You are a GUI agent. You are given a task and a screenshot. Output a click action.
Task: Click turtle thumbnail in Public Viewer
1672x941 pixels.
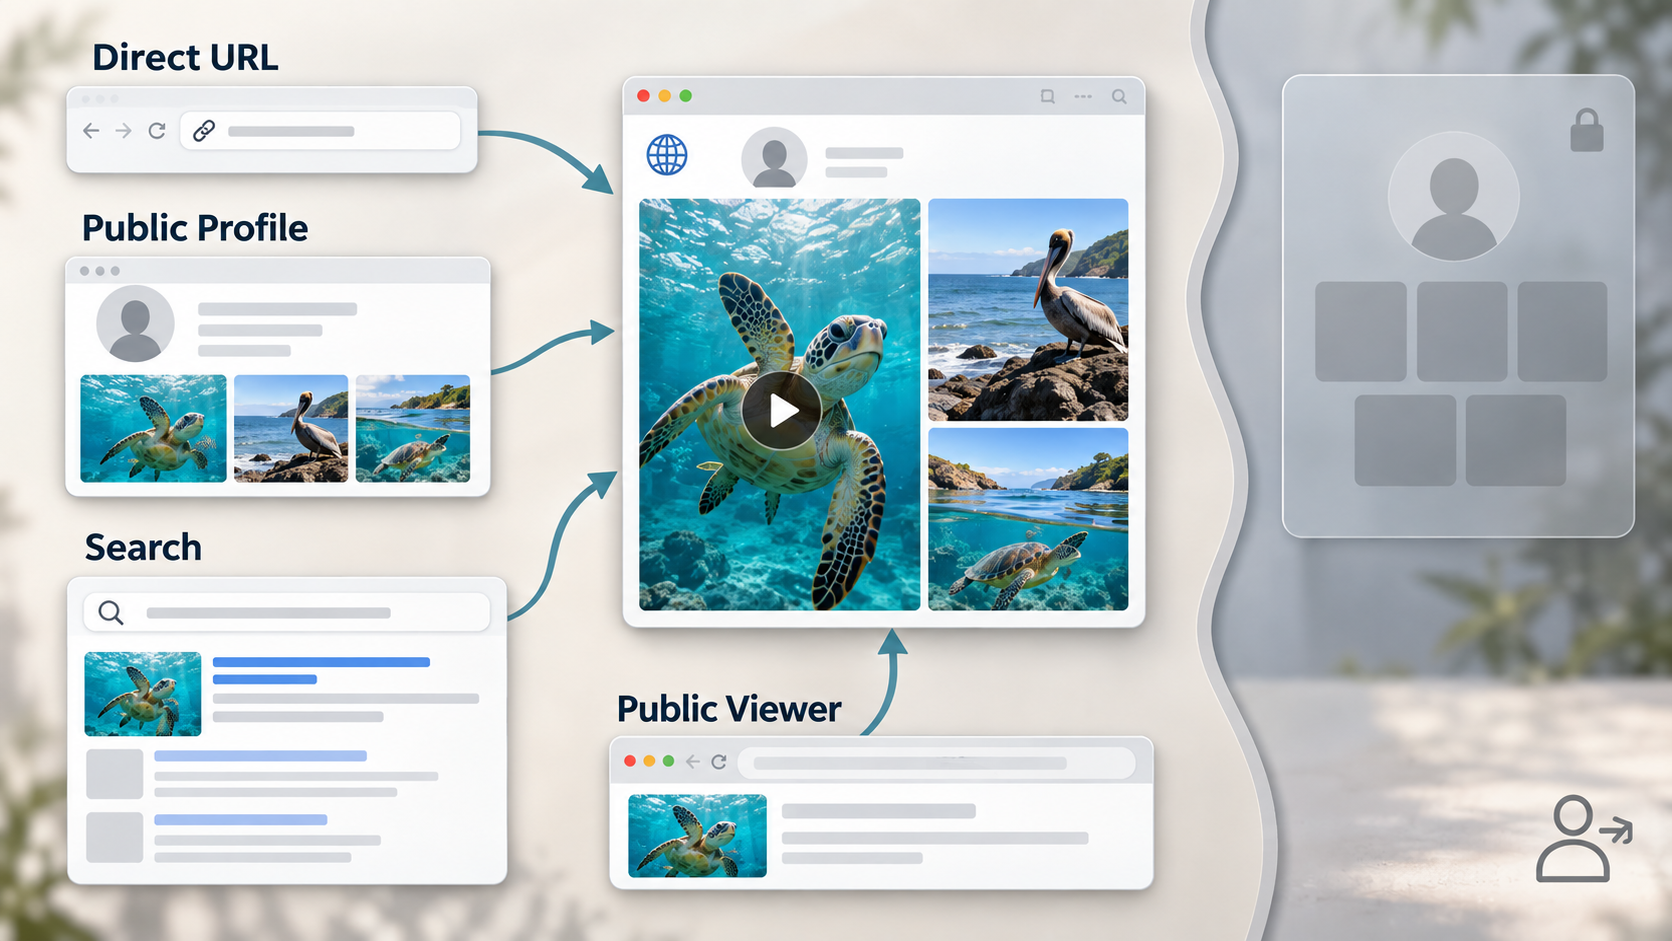tap(697, 836)
